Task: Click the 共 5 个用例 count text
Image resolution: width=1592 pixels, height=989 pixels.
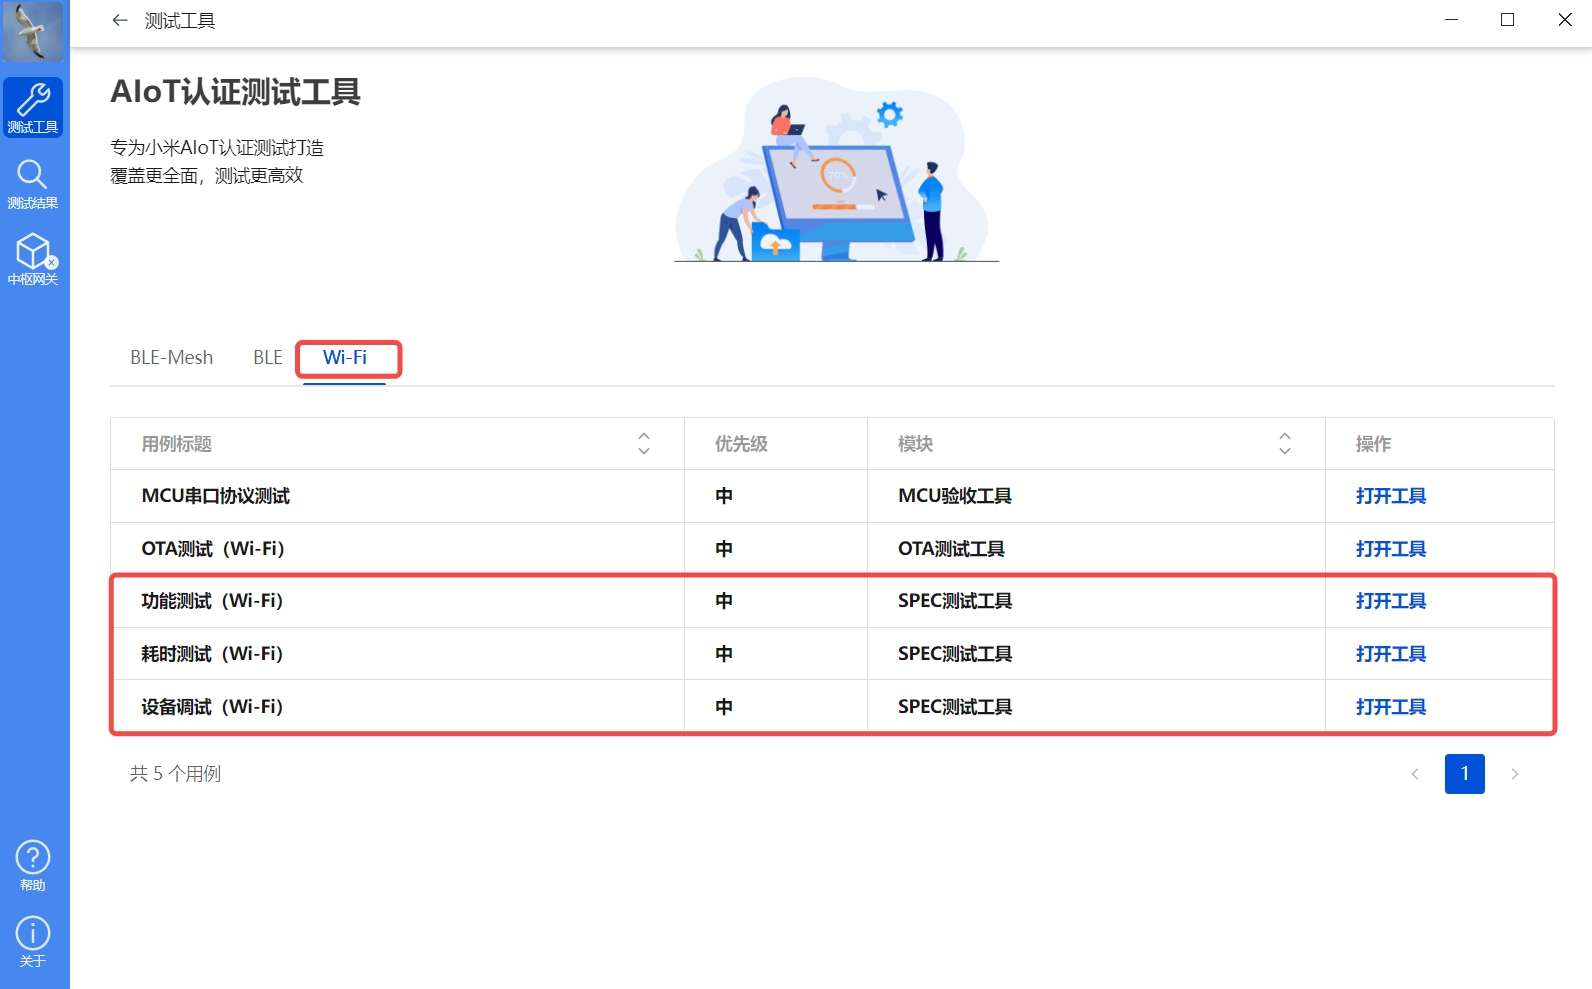Action: (175, 774)
